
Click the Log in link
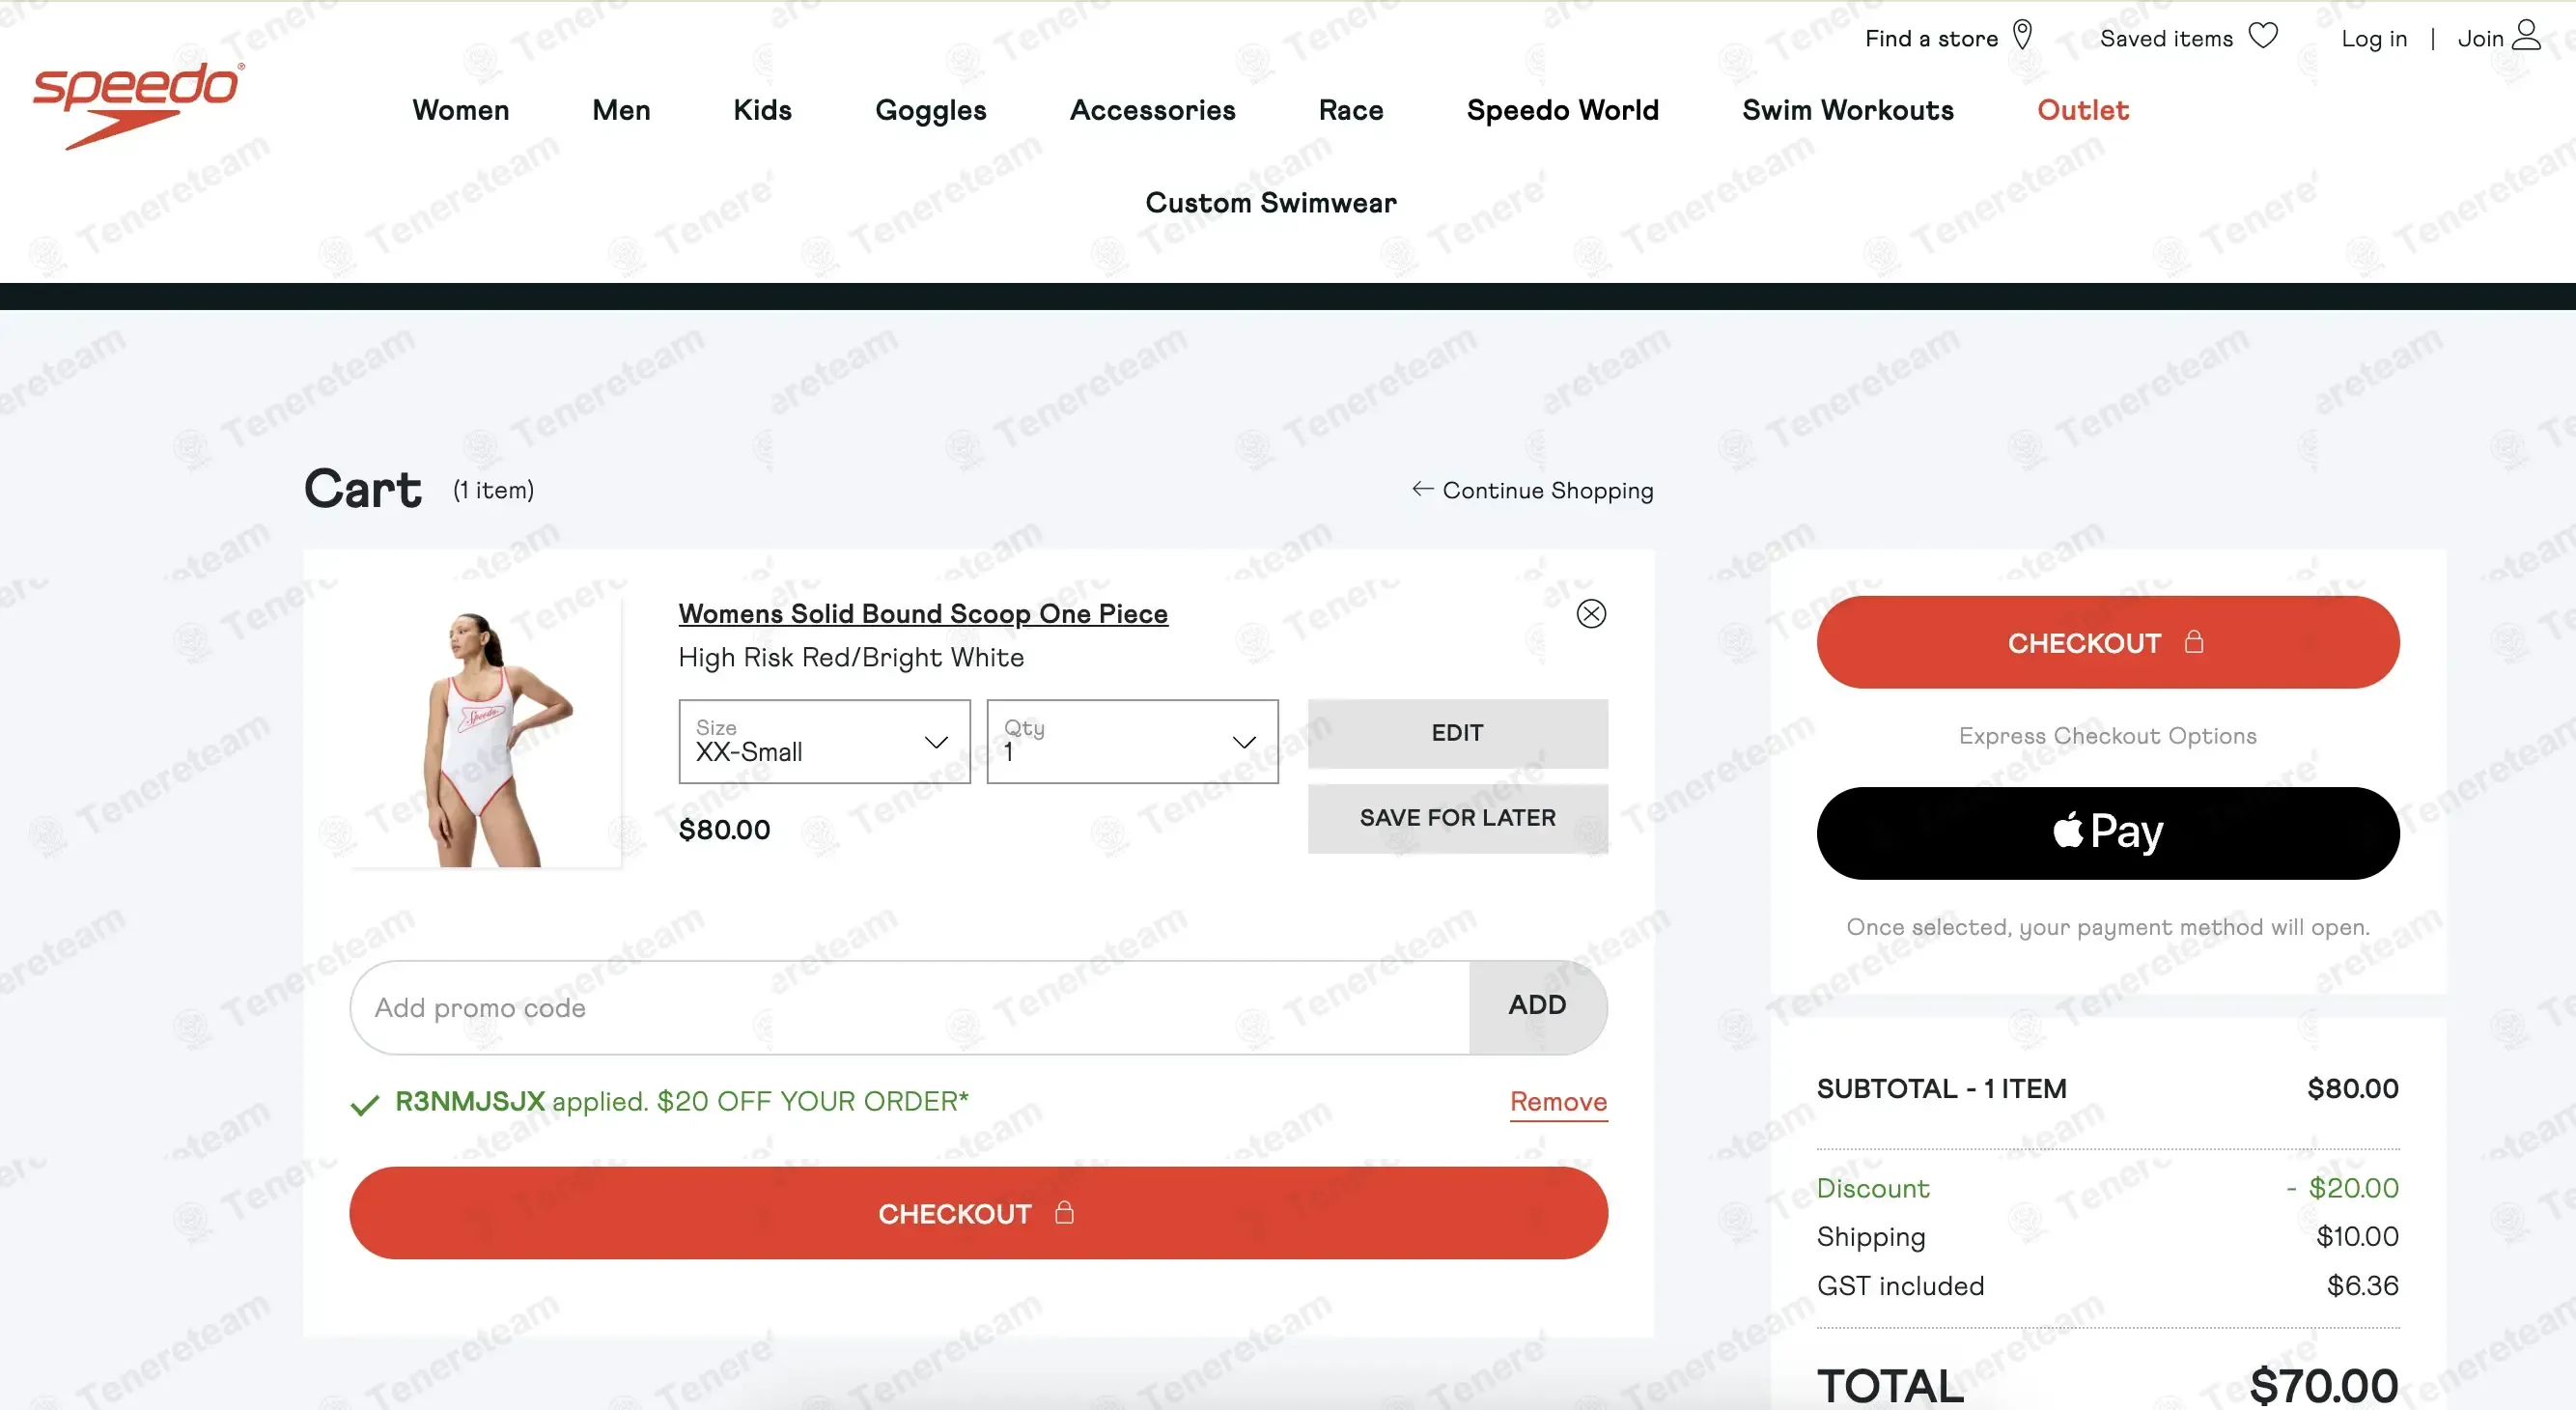pos(2374,39)
